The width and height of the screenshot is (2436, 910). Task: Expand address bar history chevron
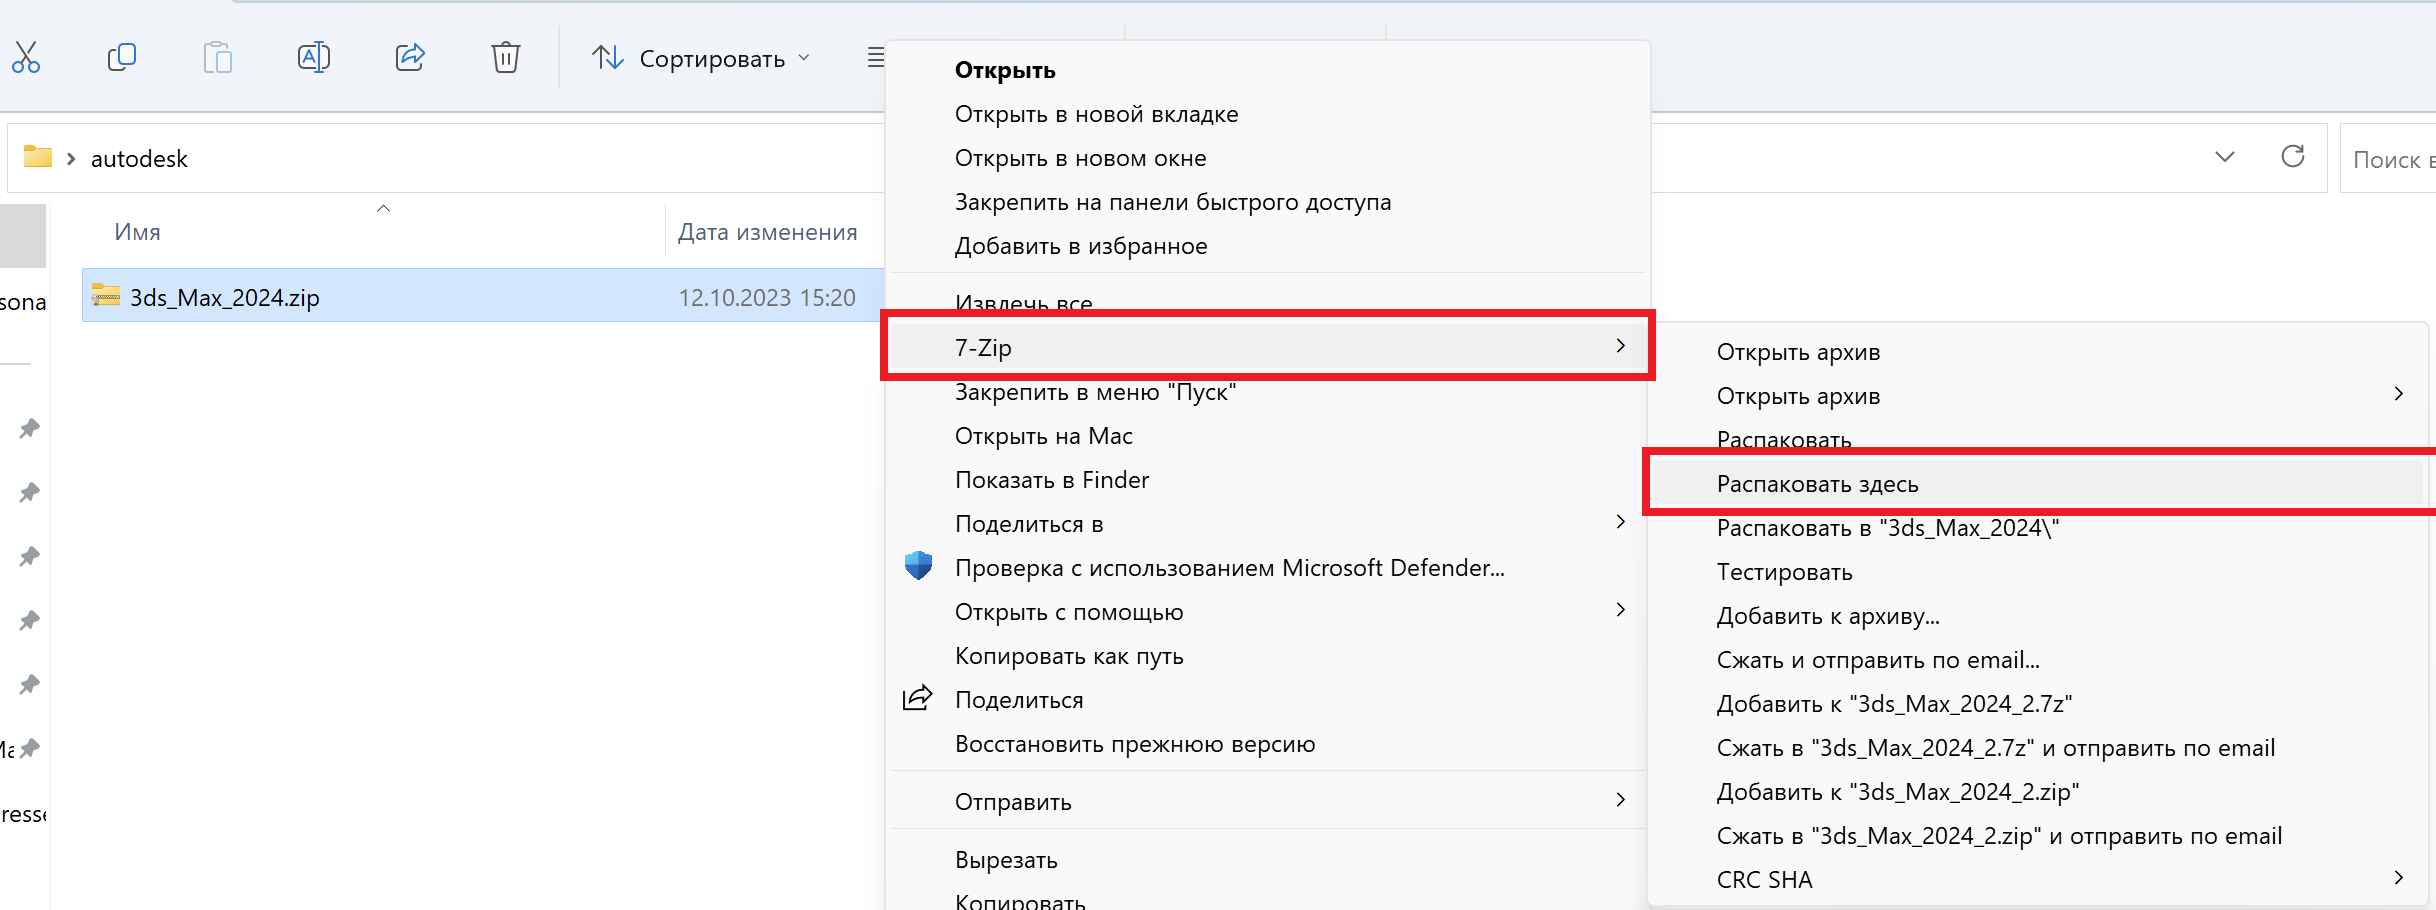coord(2224,157)
